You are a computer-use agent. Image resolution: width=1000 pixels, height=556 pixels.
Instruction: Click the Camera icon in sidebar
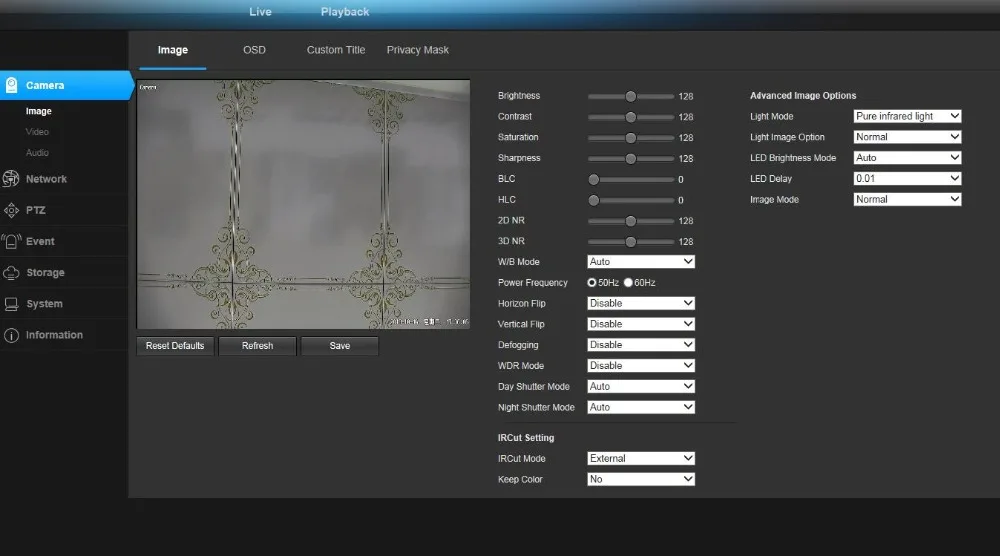pyautogui.click(x=11, y=85)
